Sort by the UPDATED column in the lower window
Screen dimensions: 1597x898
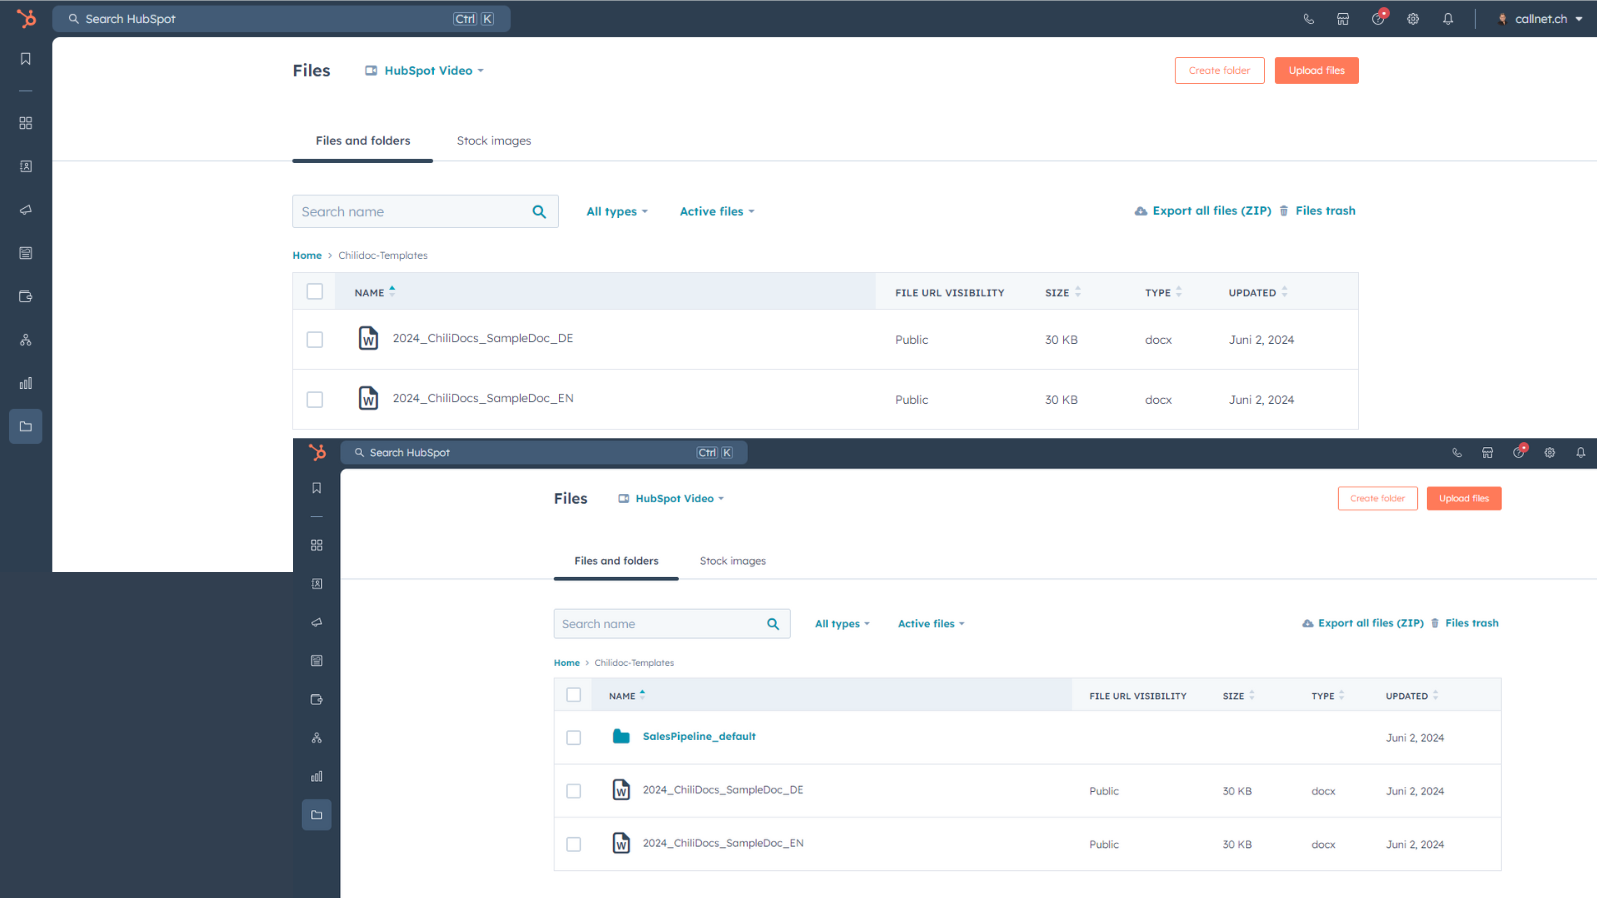tap(1412, 696)
